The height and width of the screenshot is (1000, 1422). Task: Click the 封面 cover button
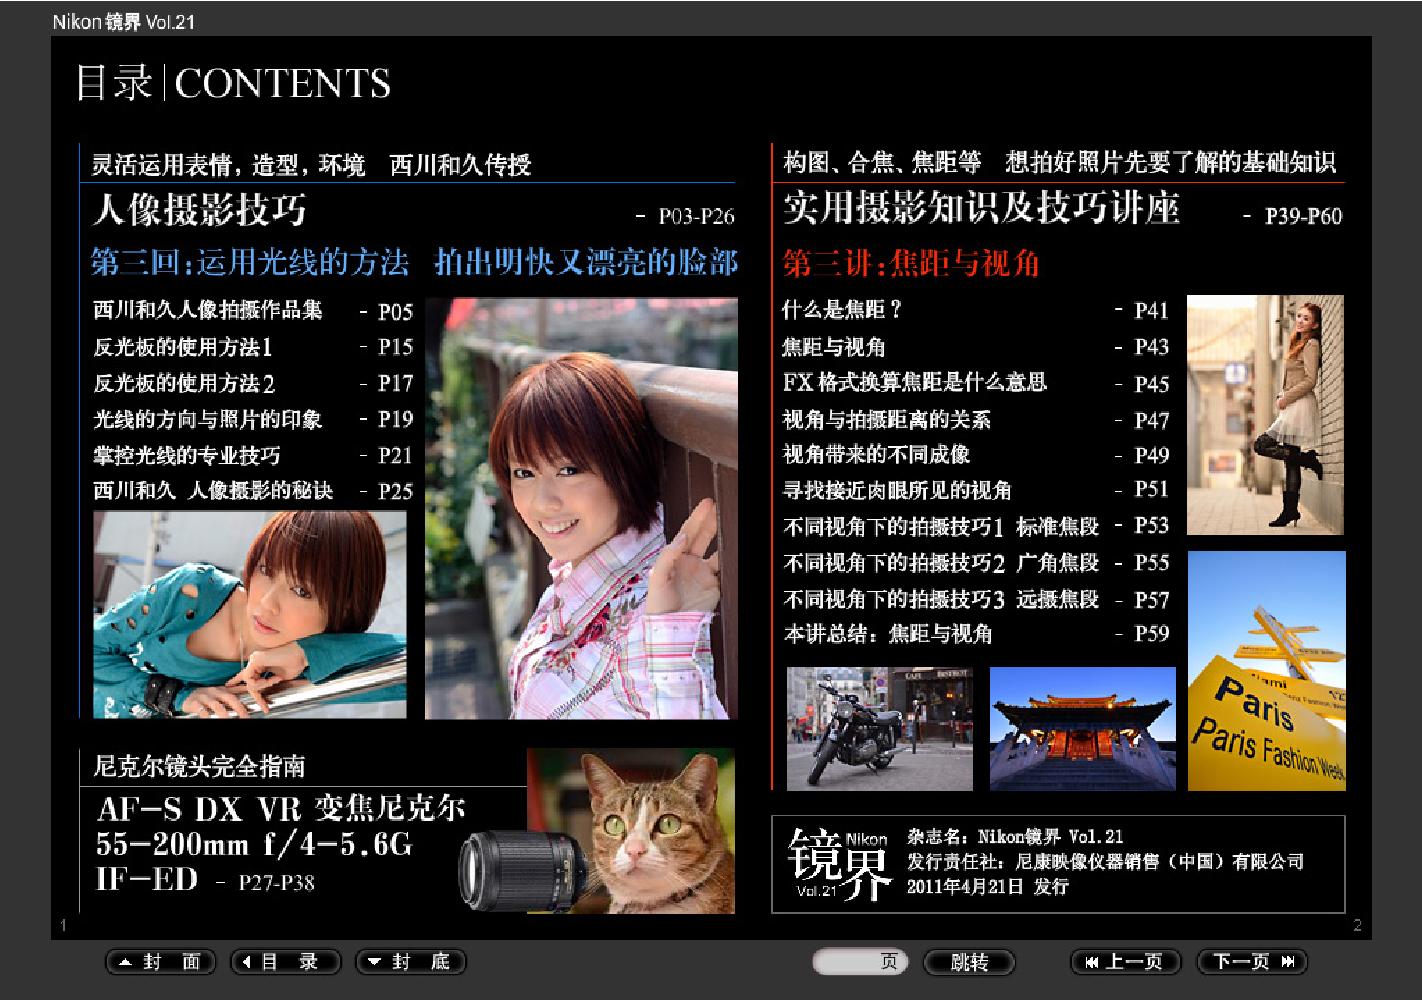160,962
